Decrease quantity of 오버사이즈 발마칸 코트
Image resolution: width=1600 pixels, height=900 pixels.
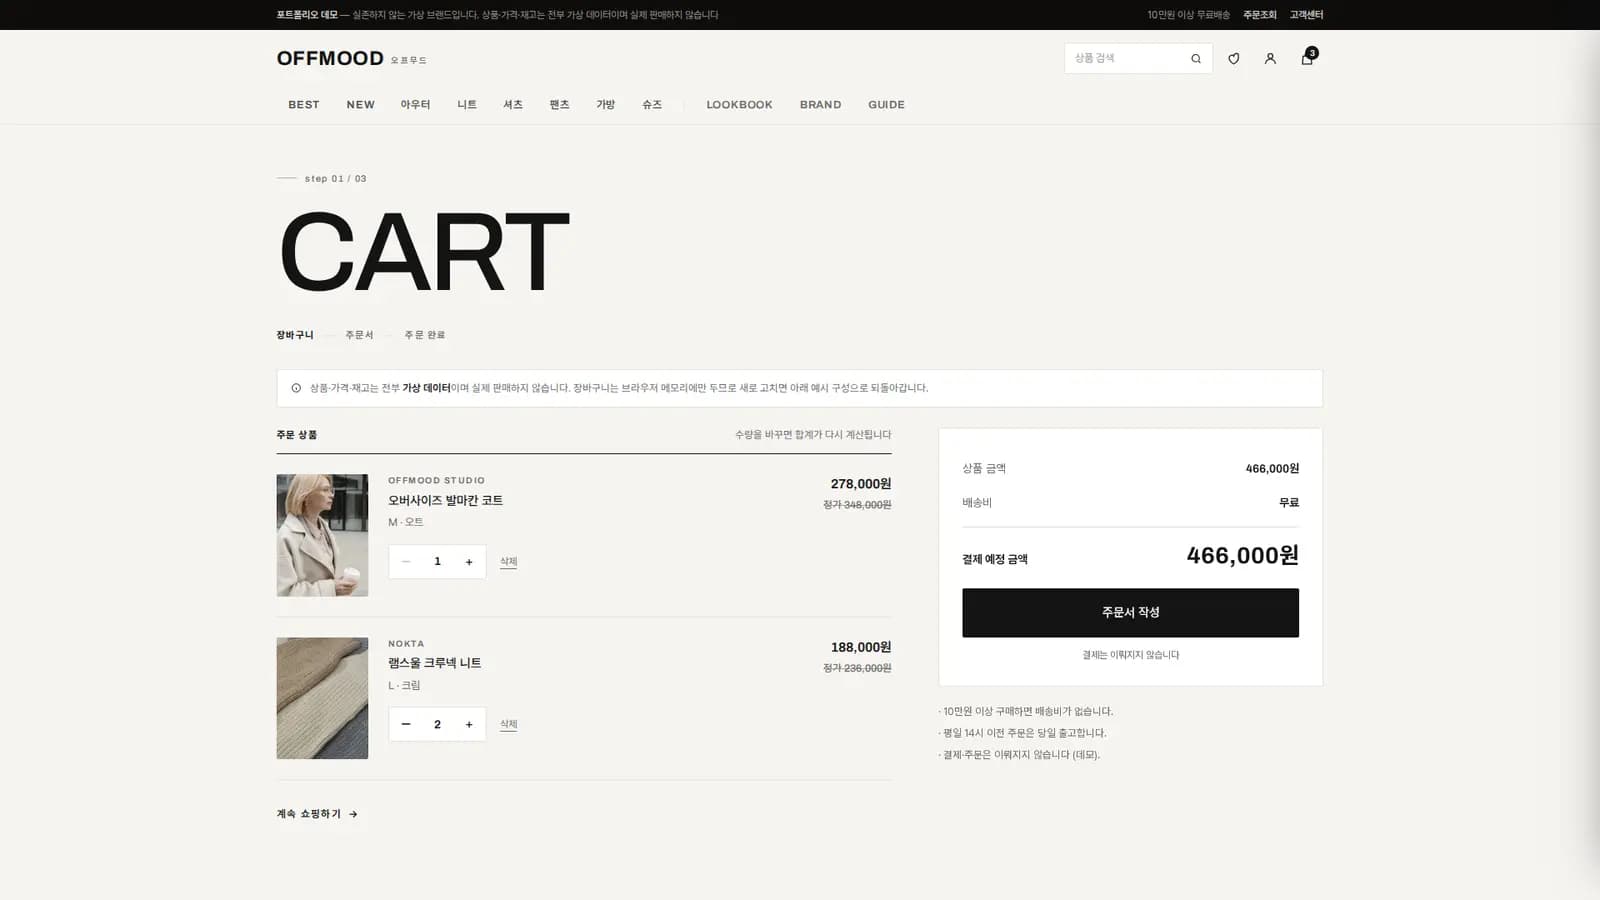[x=406, y=562]
